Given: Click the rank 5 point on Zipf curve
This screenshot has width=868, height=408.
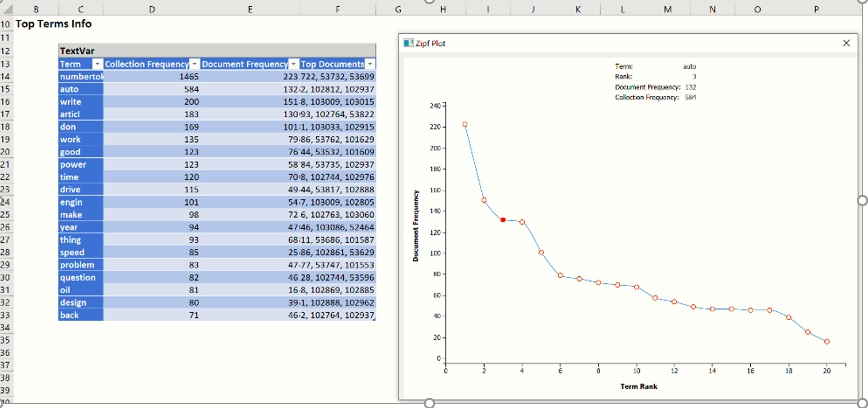Looking at the screenshot, I should coord(541,252).
